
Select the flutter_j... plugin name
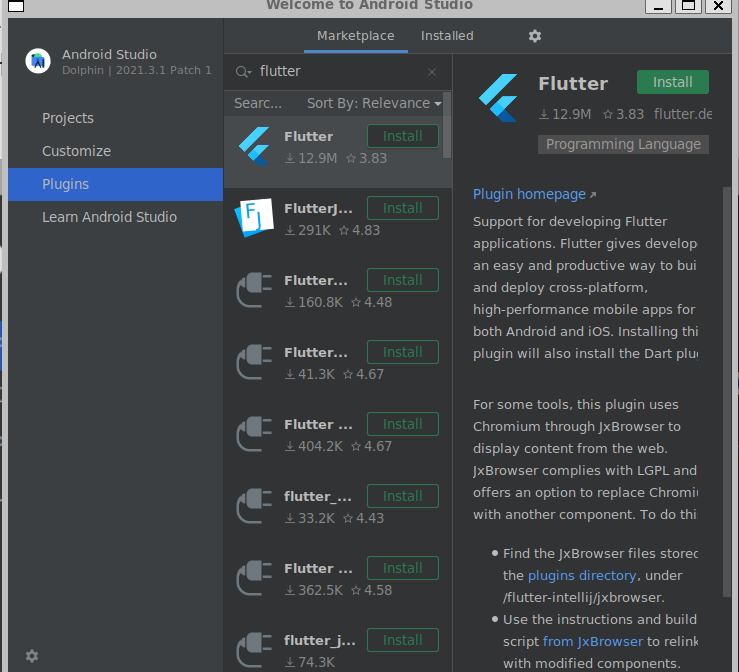[320, 640]
